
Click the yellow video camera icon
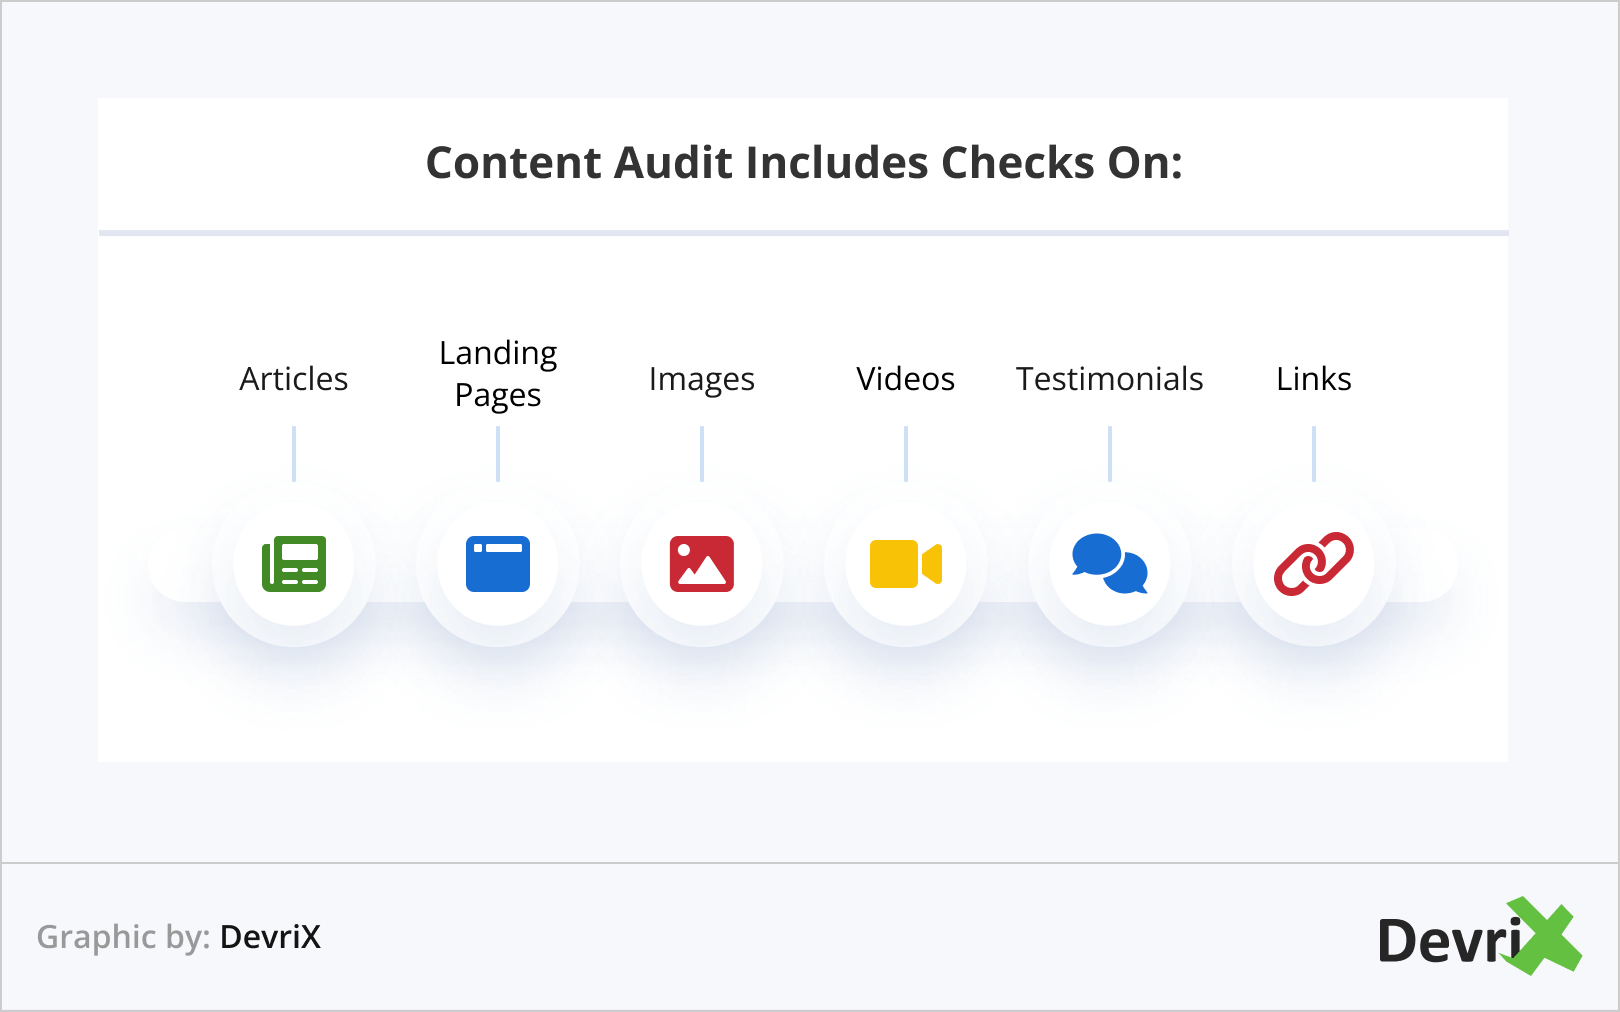906,564
